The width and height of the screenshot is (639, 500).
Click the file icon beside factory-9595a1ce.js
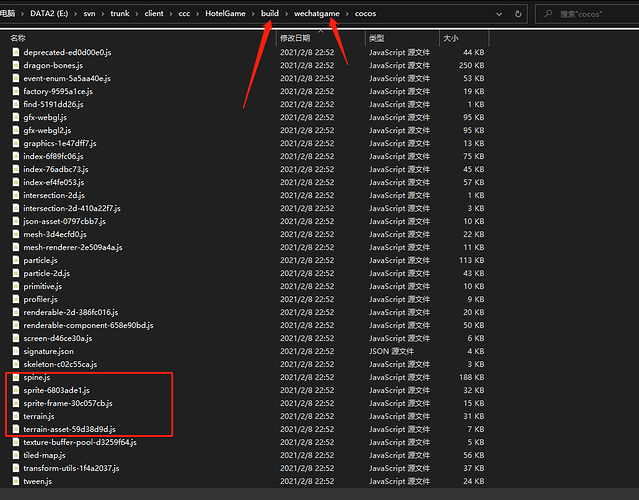tap(16, 91)
